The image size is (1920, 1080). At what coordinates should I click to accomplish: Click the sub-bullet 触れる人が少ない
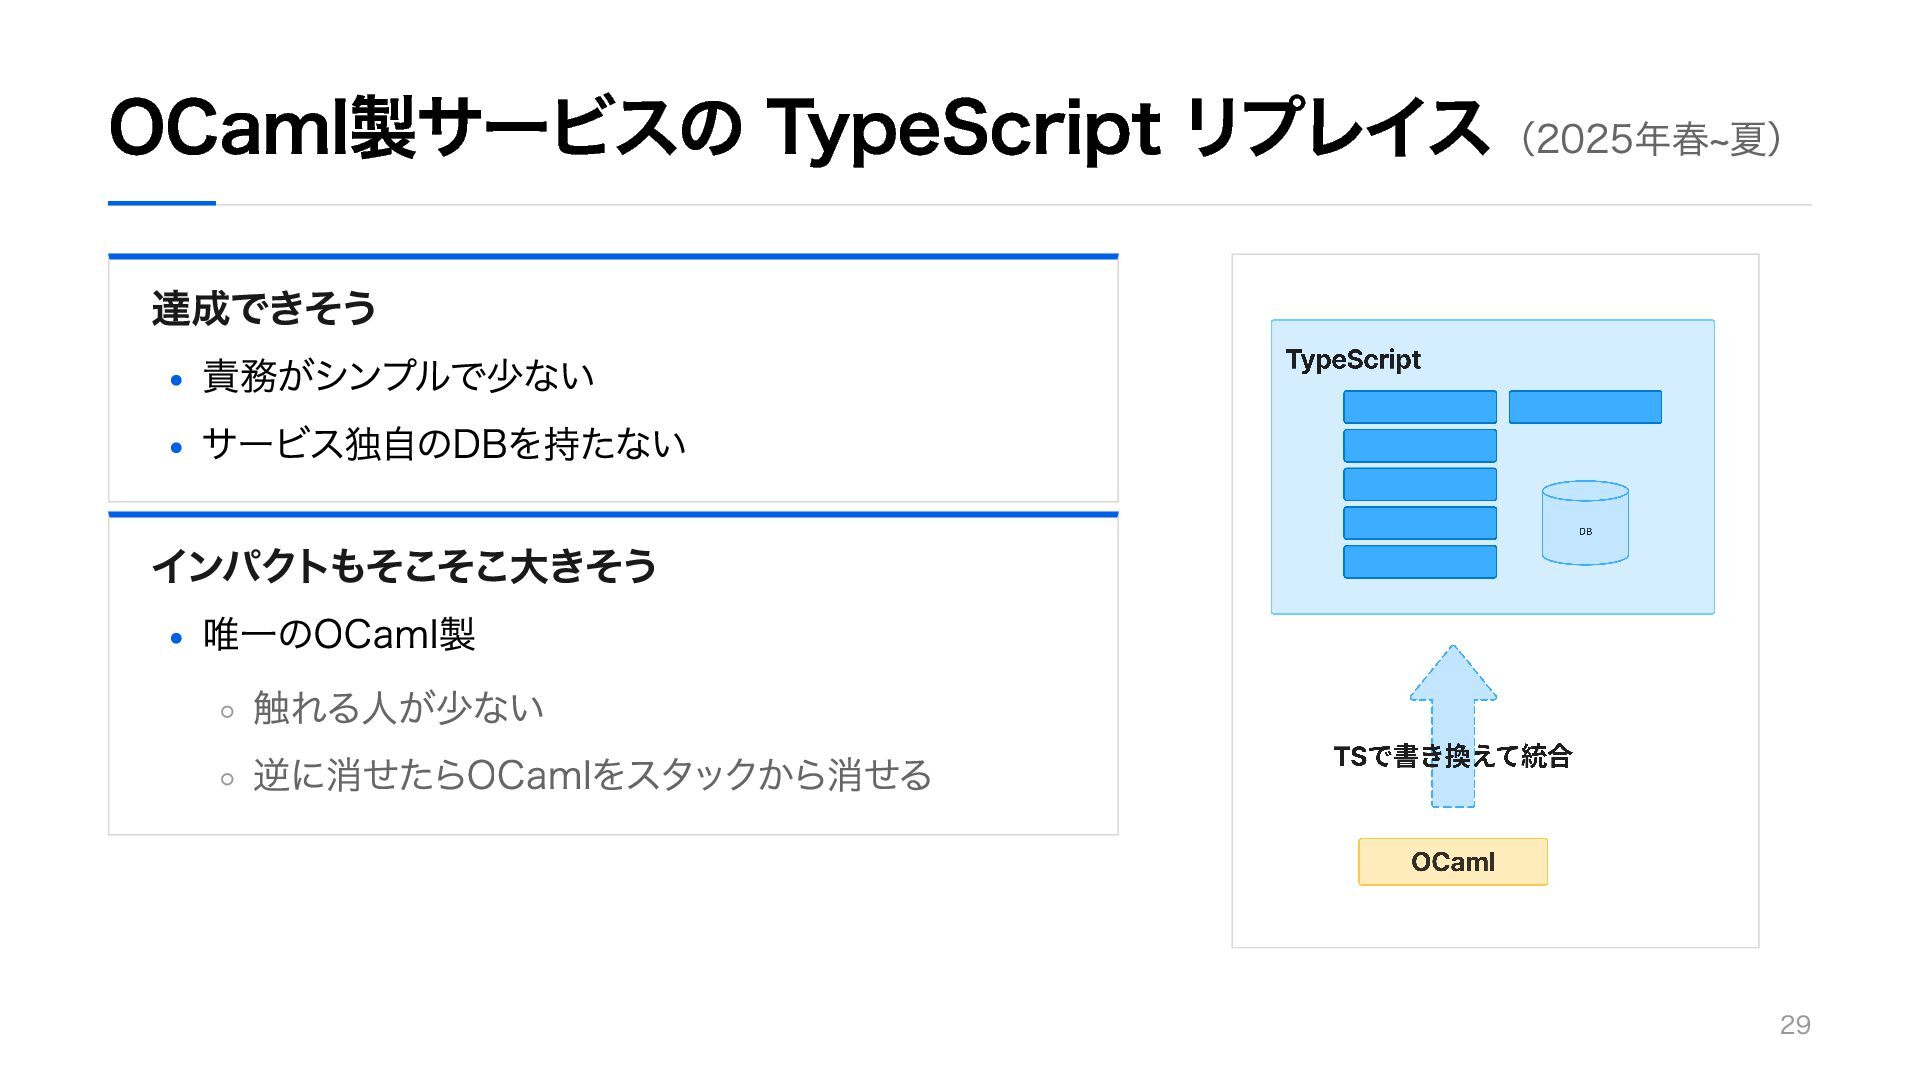coord(398,707)
